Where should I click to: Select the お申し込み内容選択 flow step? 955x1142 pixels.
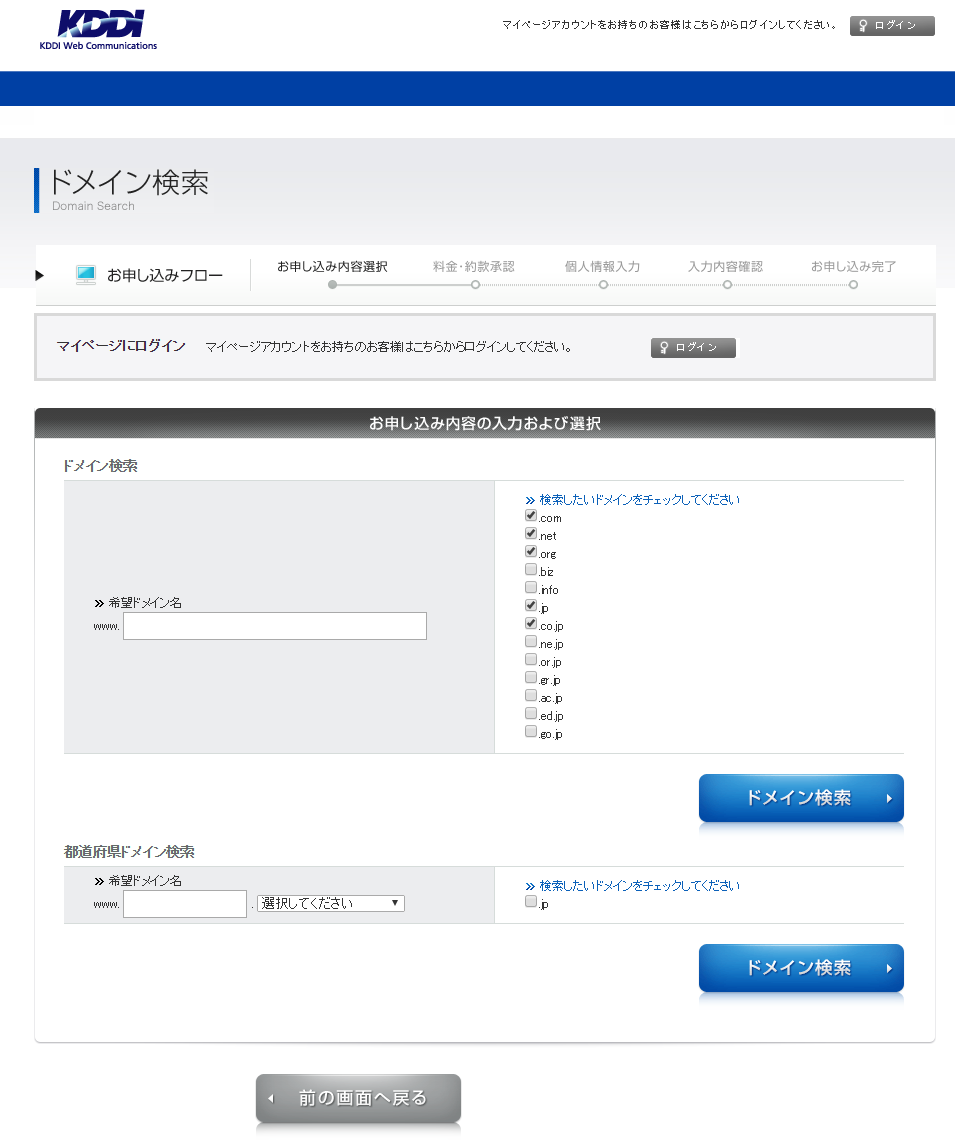332,267
